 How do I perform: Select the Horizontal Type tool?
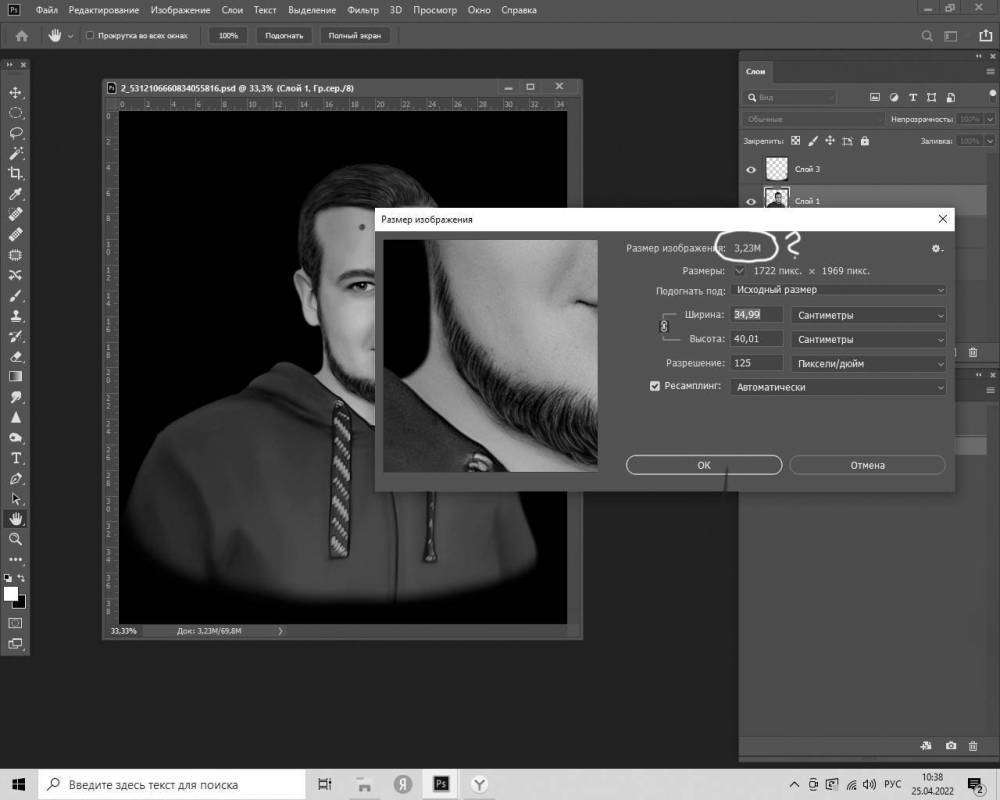16,457
